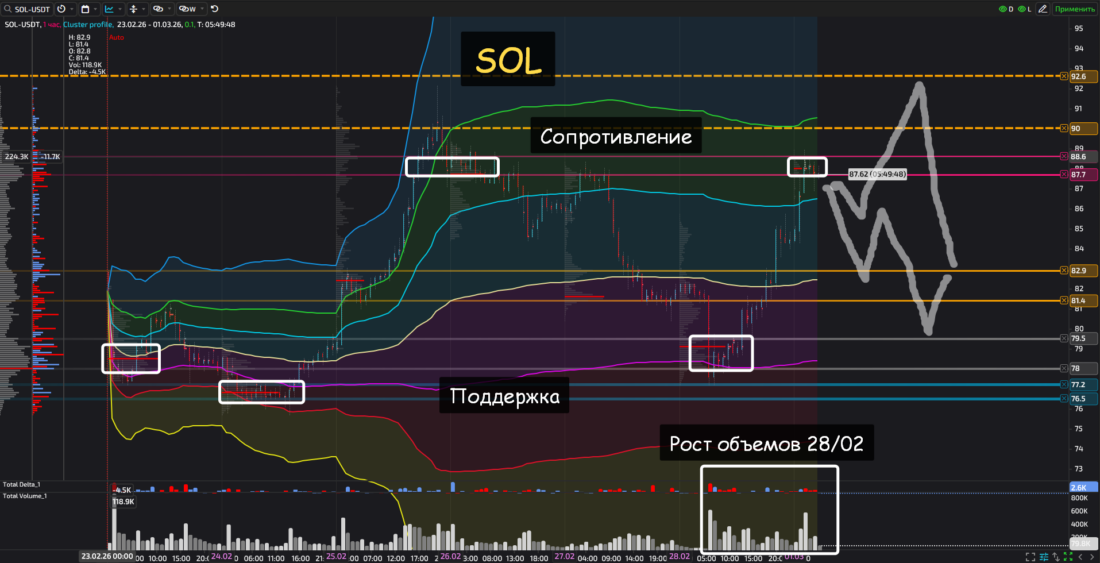Click the chart link icon
This screenshot has height=563, width=1100.
tap(159, 9)
